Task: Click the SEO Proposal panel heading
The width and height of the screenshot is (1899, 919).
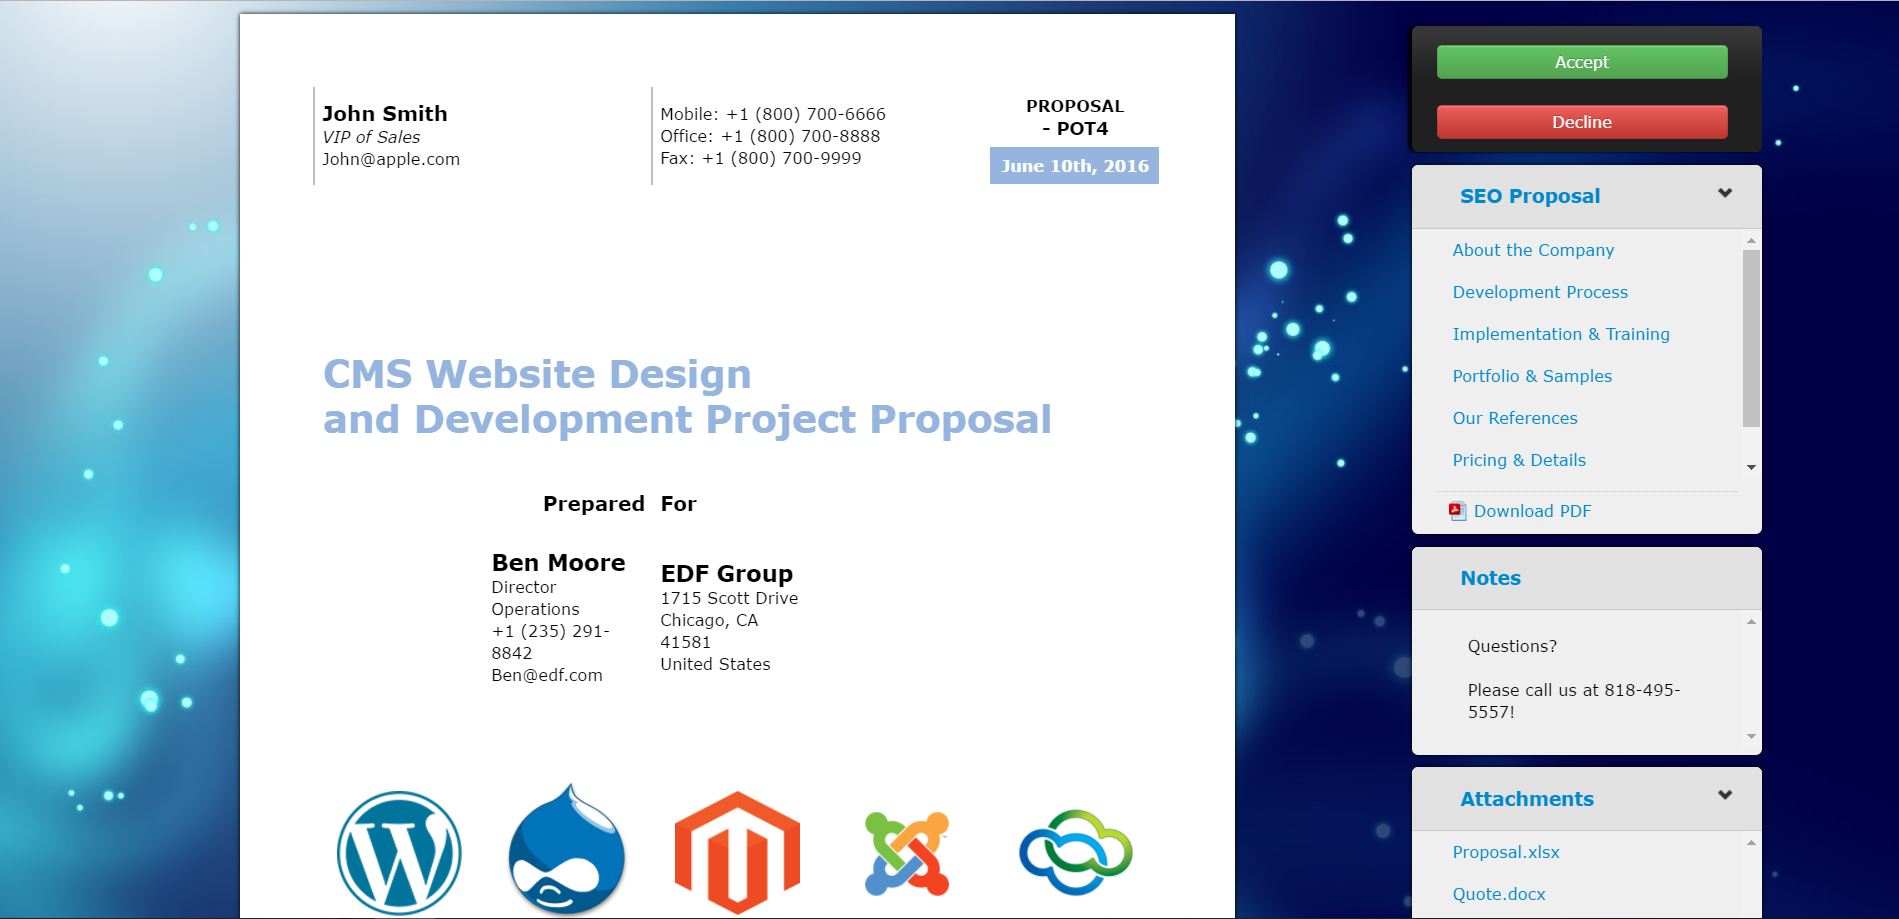Action: point(1530,196)
